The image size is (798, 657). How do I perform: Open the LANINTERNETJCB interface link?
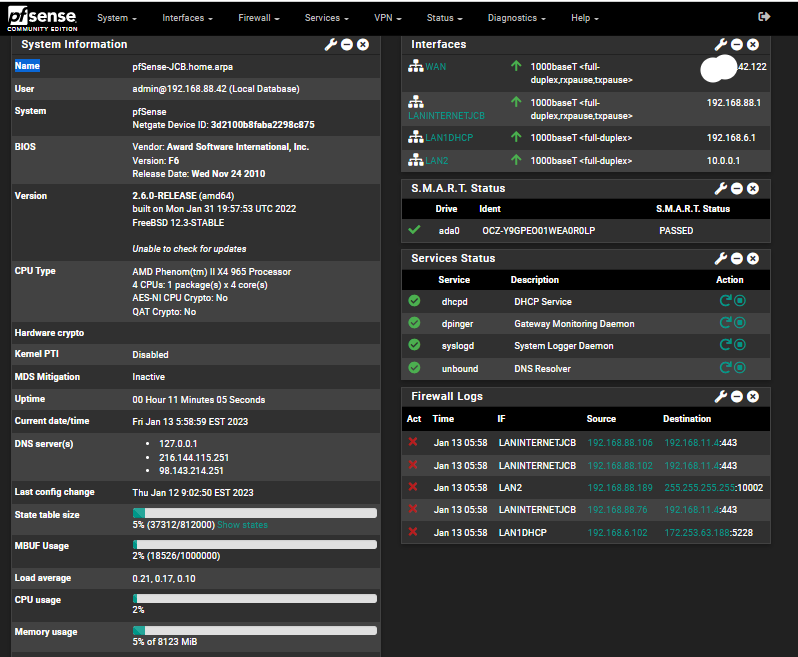coord(446,116)
